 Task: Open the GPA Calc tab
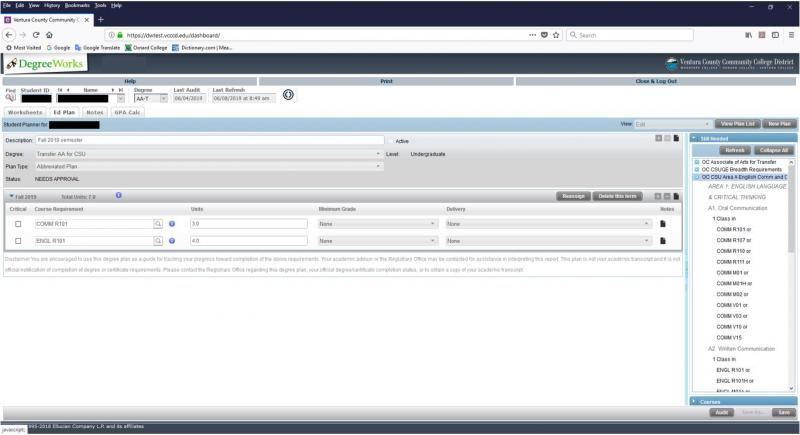pos(128,112)
